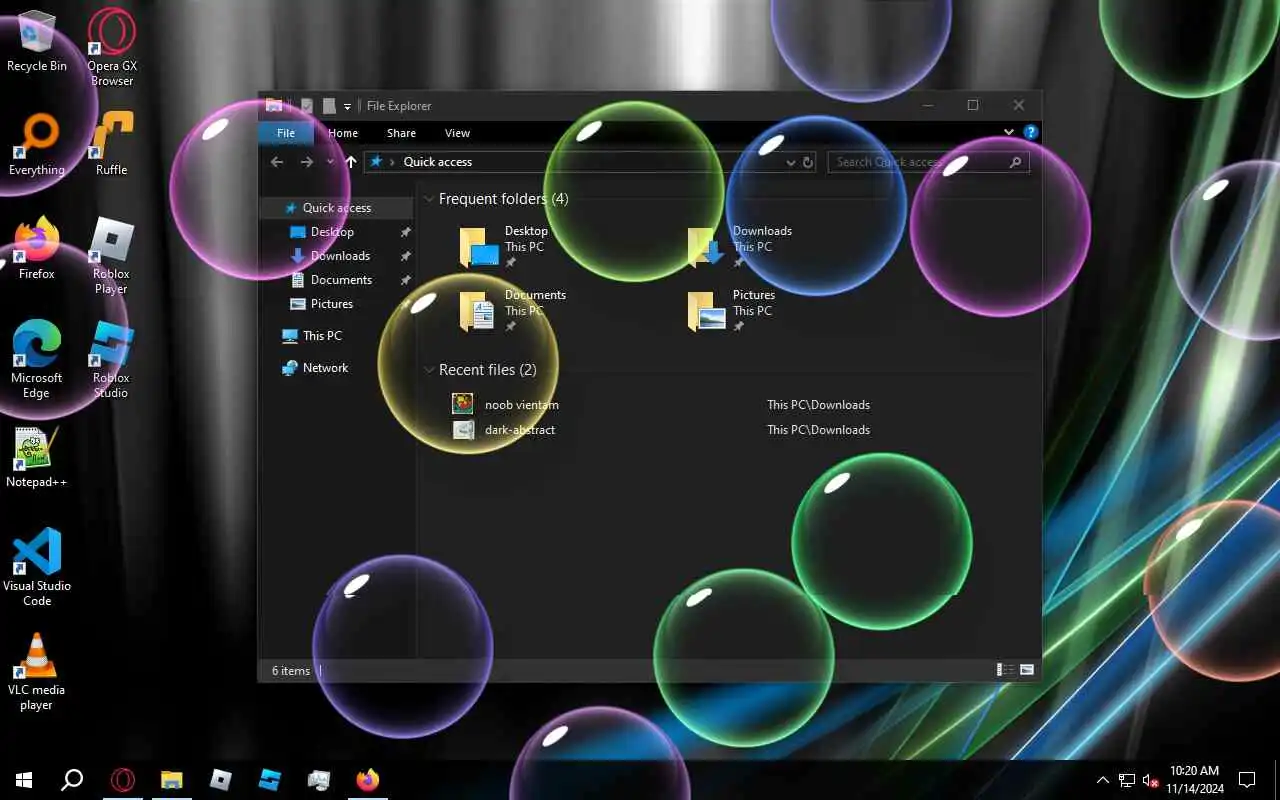Open Everything search desktop shortcut

click(x=37, y=145)
